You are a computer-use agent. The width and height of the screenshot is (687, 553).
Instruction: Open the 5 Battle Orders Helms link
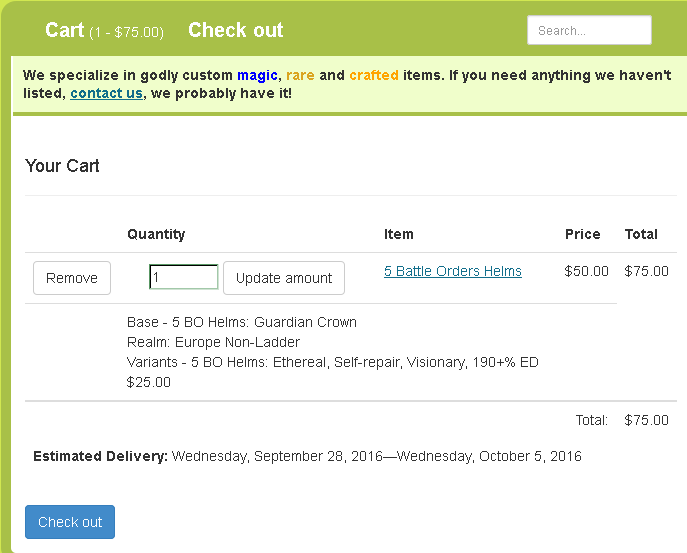pyautogui.click(x=453, y=271)
